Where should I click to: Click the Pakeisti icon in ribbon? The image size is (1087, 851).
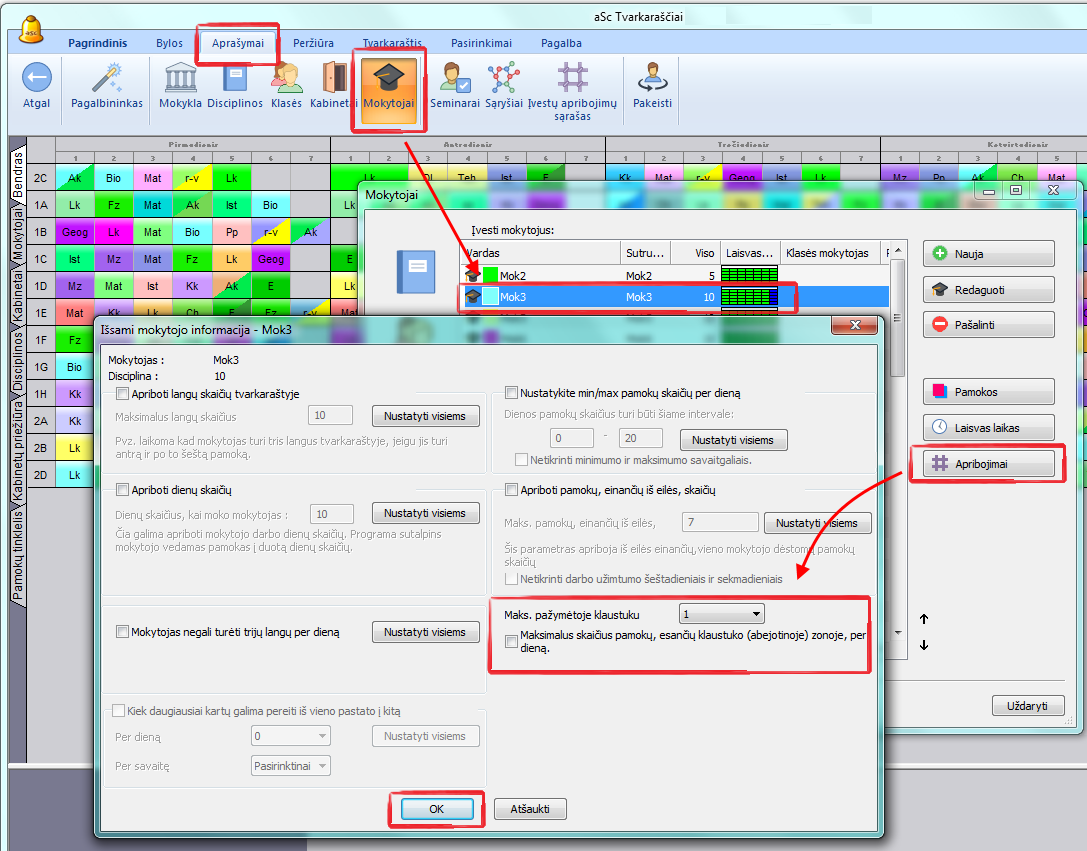tap(652, 78)
